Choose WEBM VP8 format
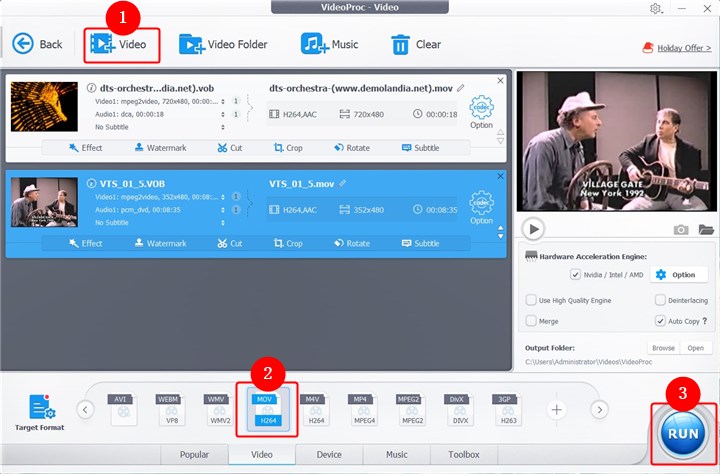The width and height of the screenshot is (720, 474). pyautogui.click(x=170, y=409)
